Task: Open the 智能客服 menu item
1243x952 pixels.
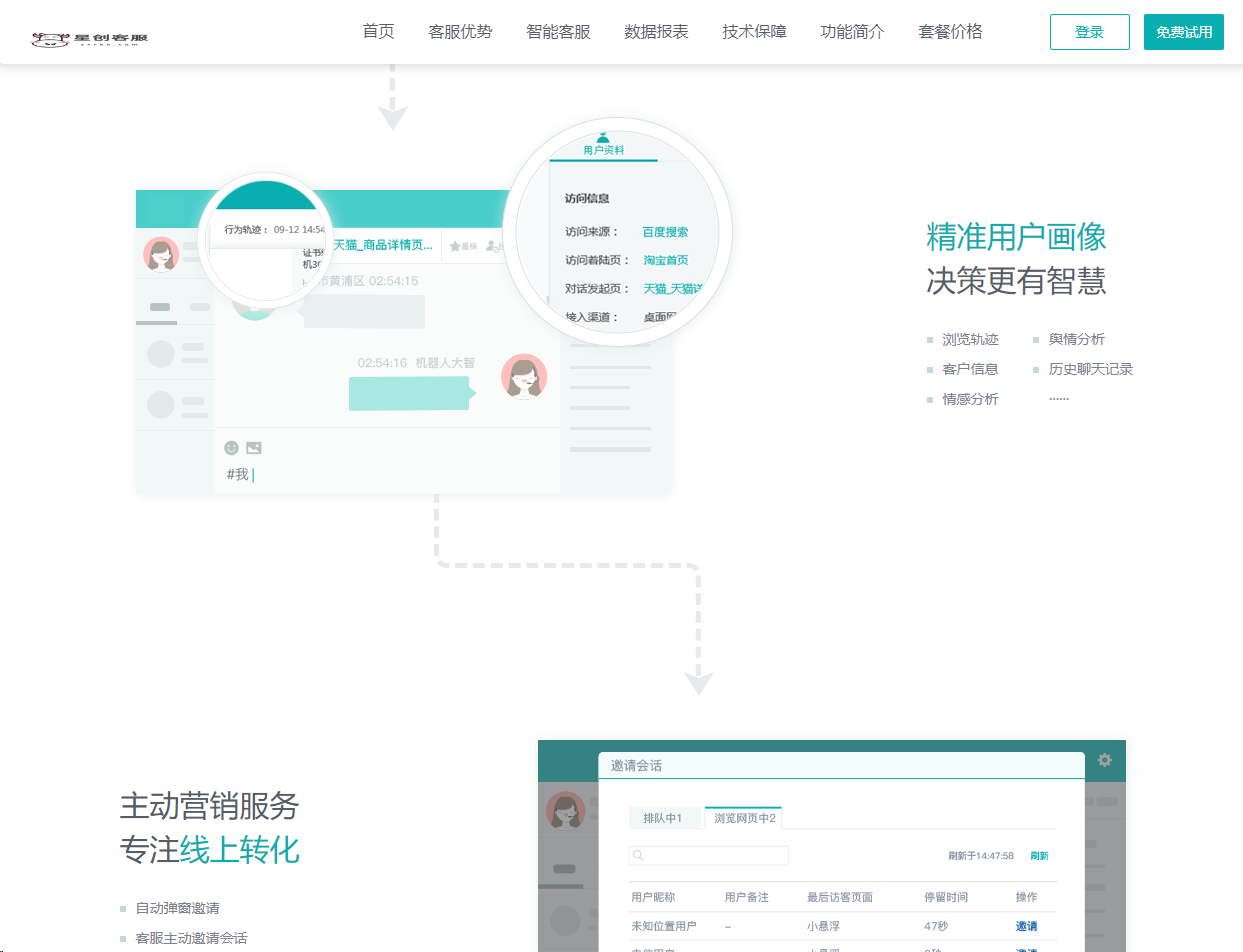Action: click(558, 32)
